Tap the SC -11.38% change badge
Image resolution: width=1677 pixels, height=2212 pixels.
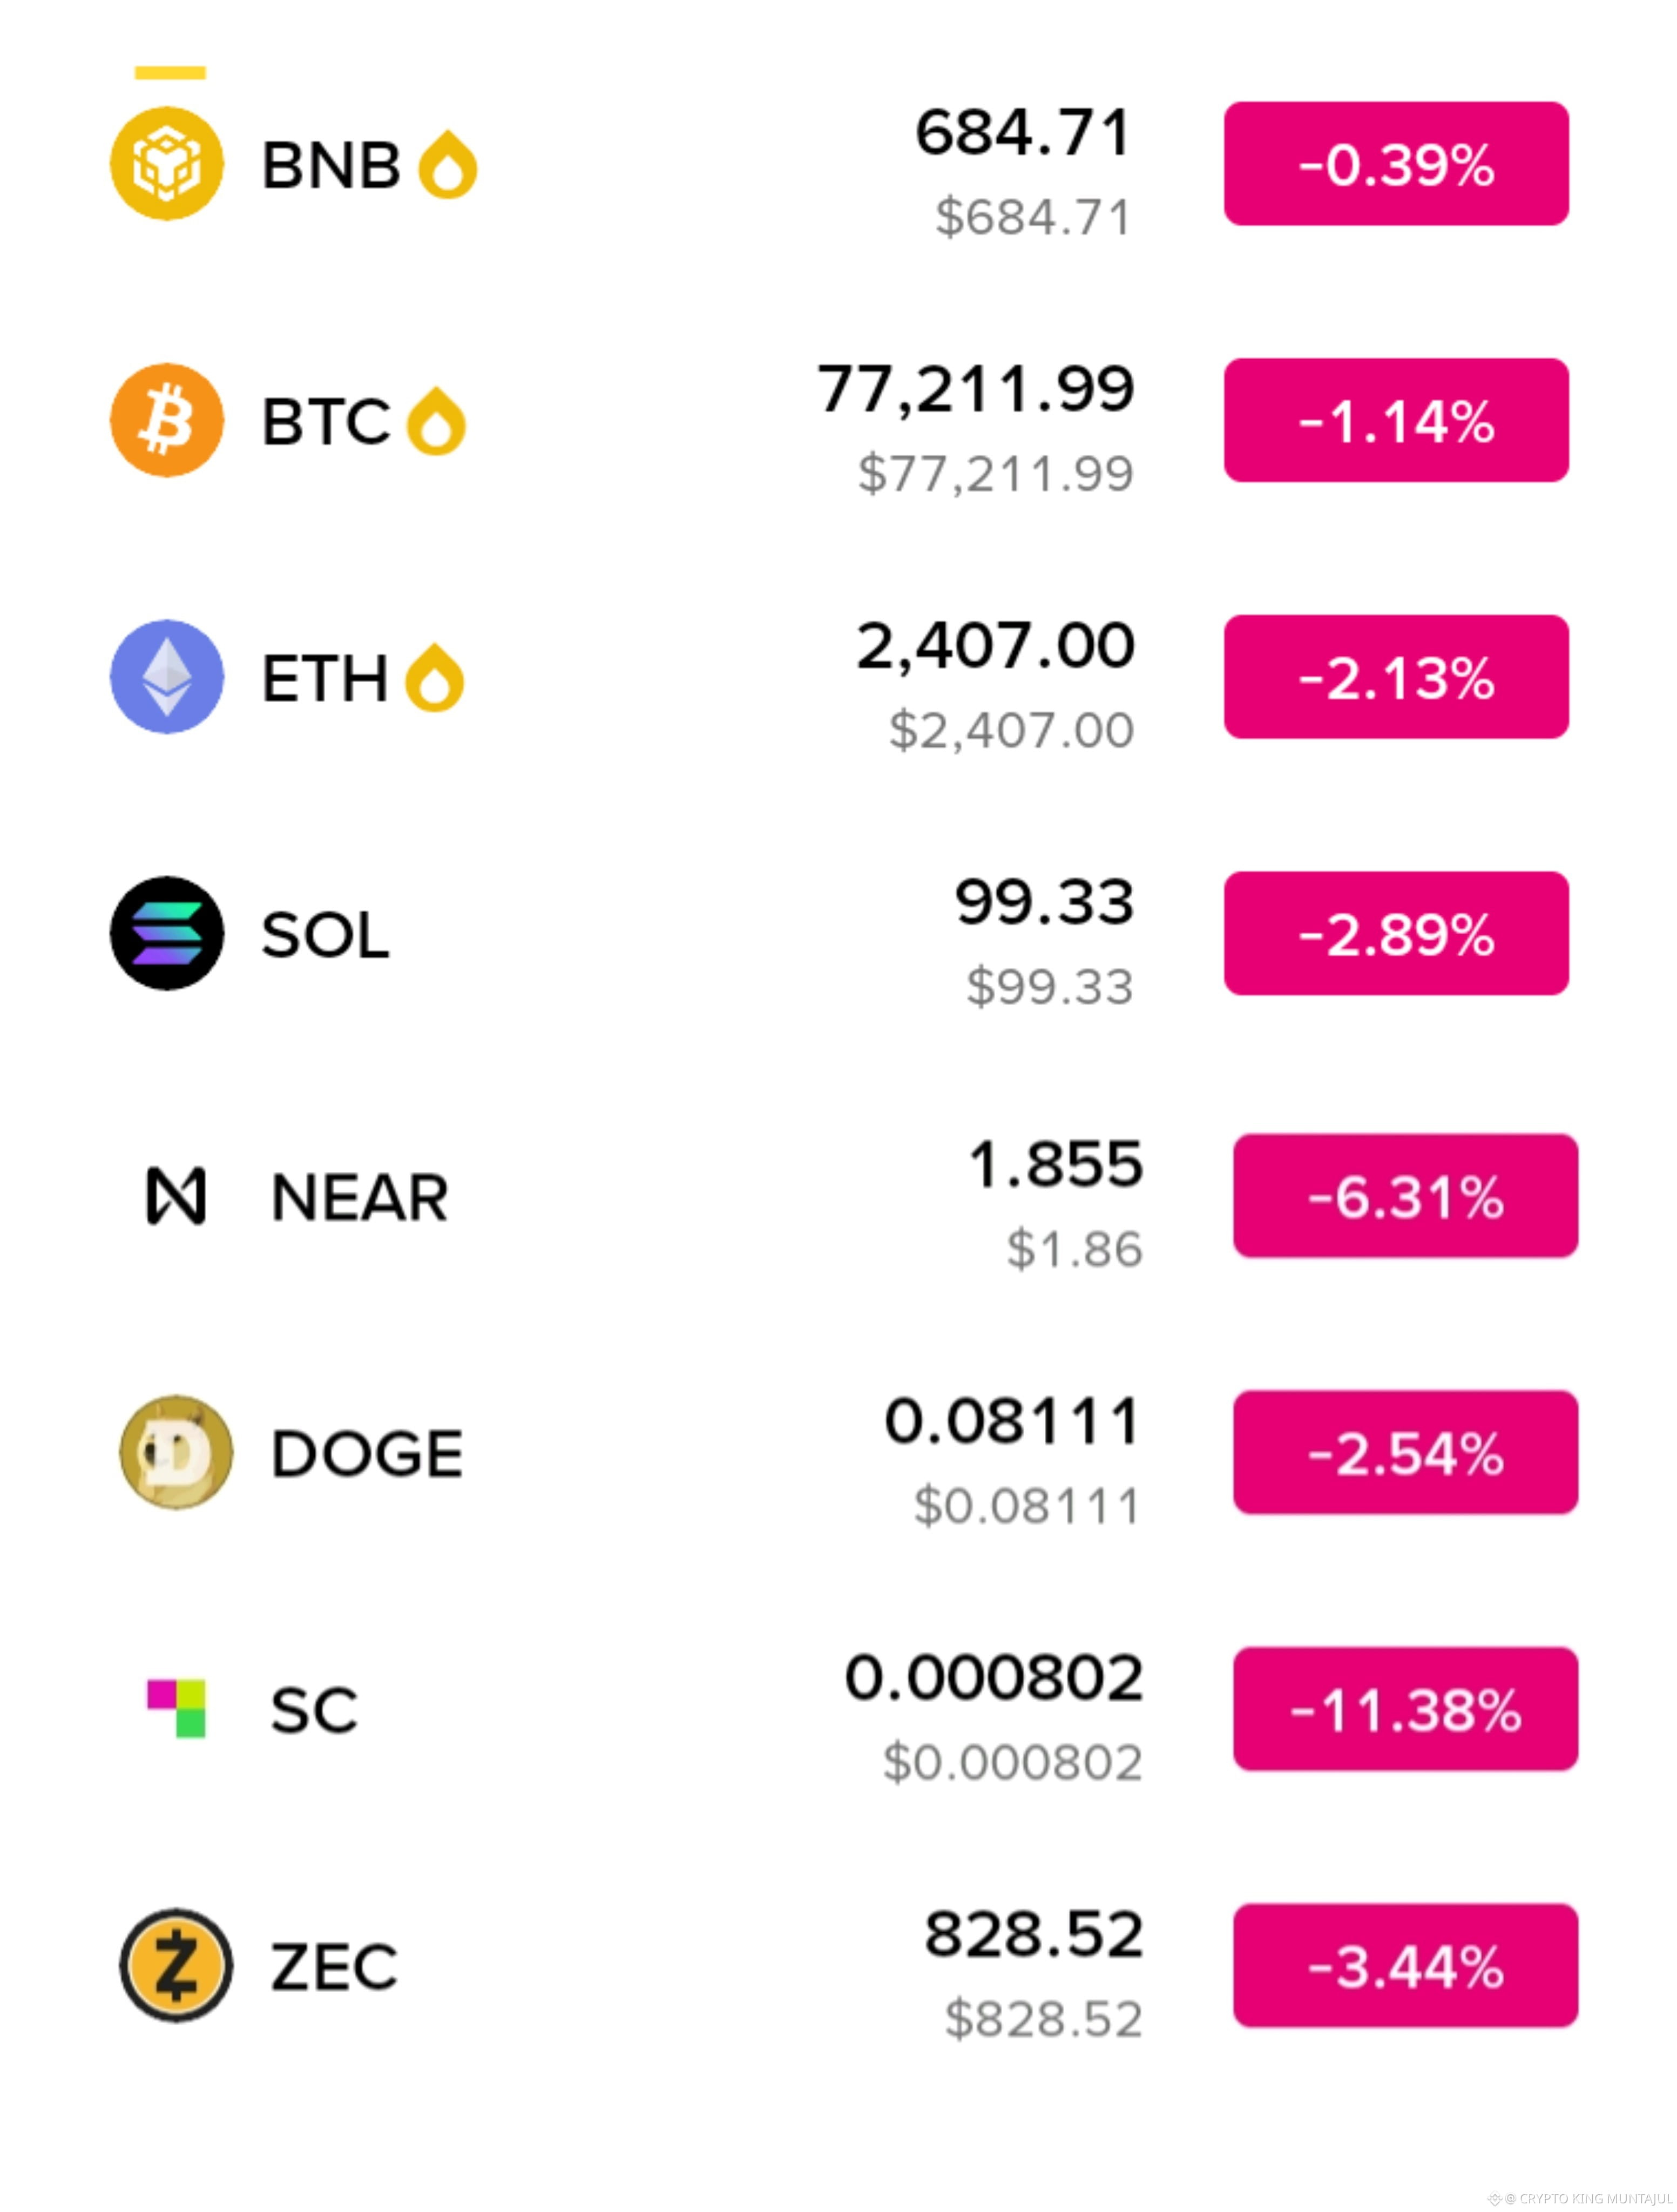click(1405, 1709)
